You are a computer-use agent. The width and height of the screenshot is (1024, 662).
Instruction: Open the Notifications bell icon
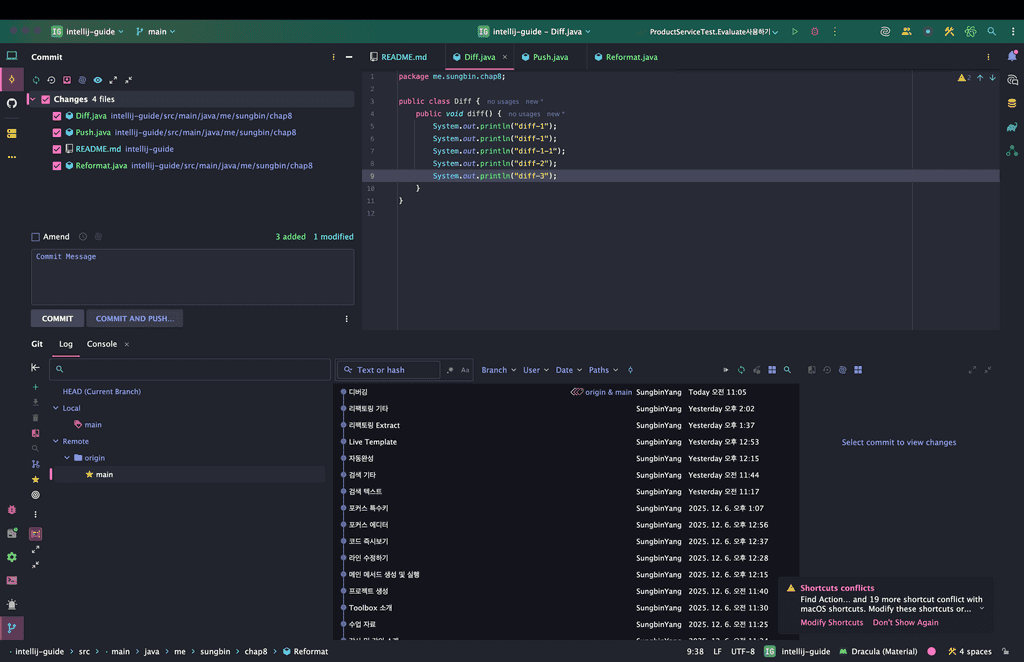(1012, 57)
